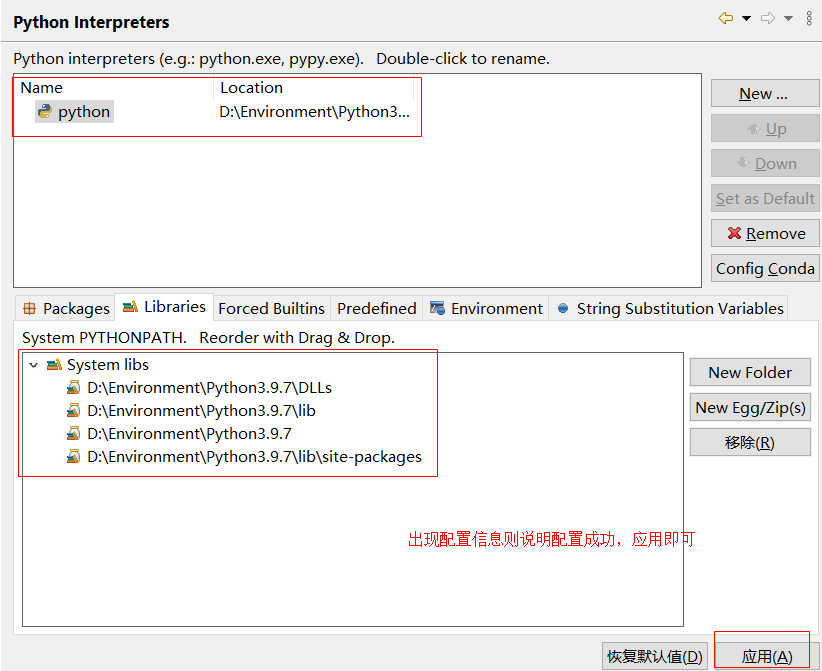
Task: Click the Environment tab icon
Action: coord(437,308)
